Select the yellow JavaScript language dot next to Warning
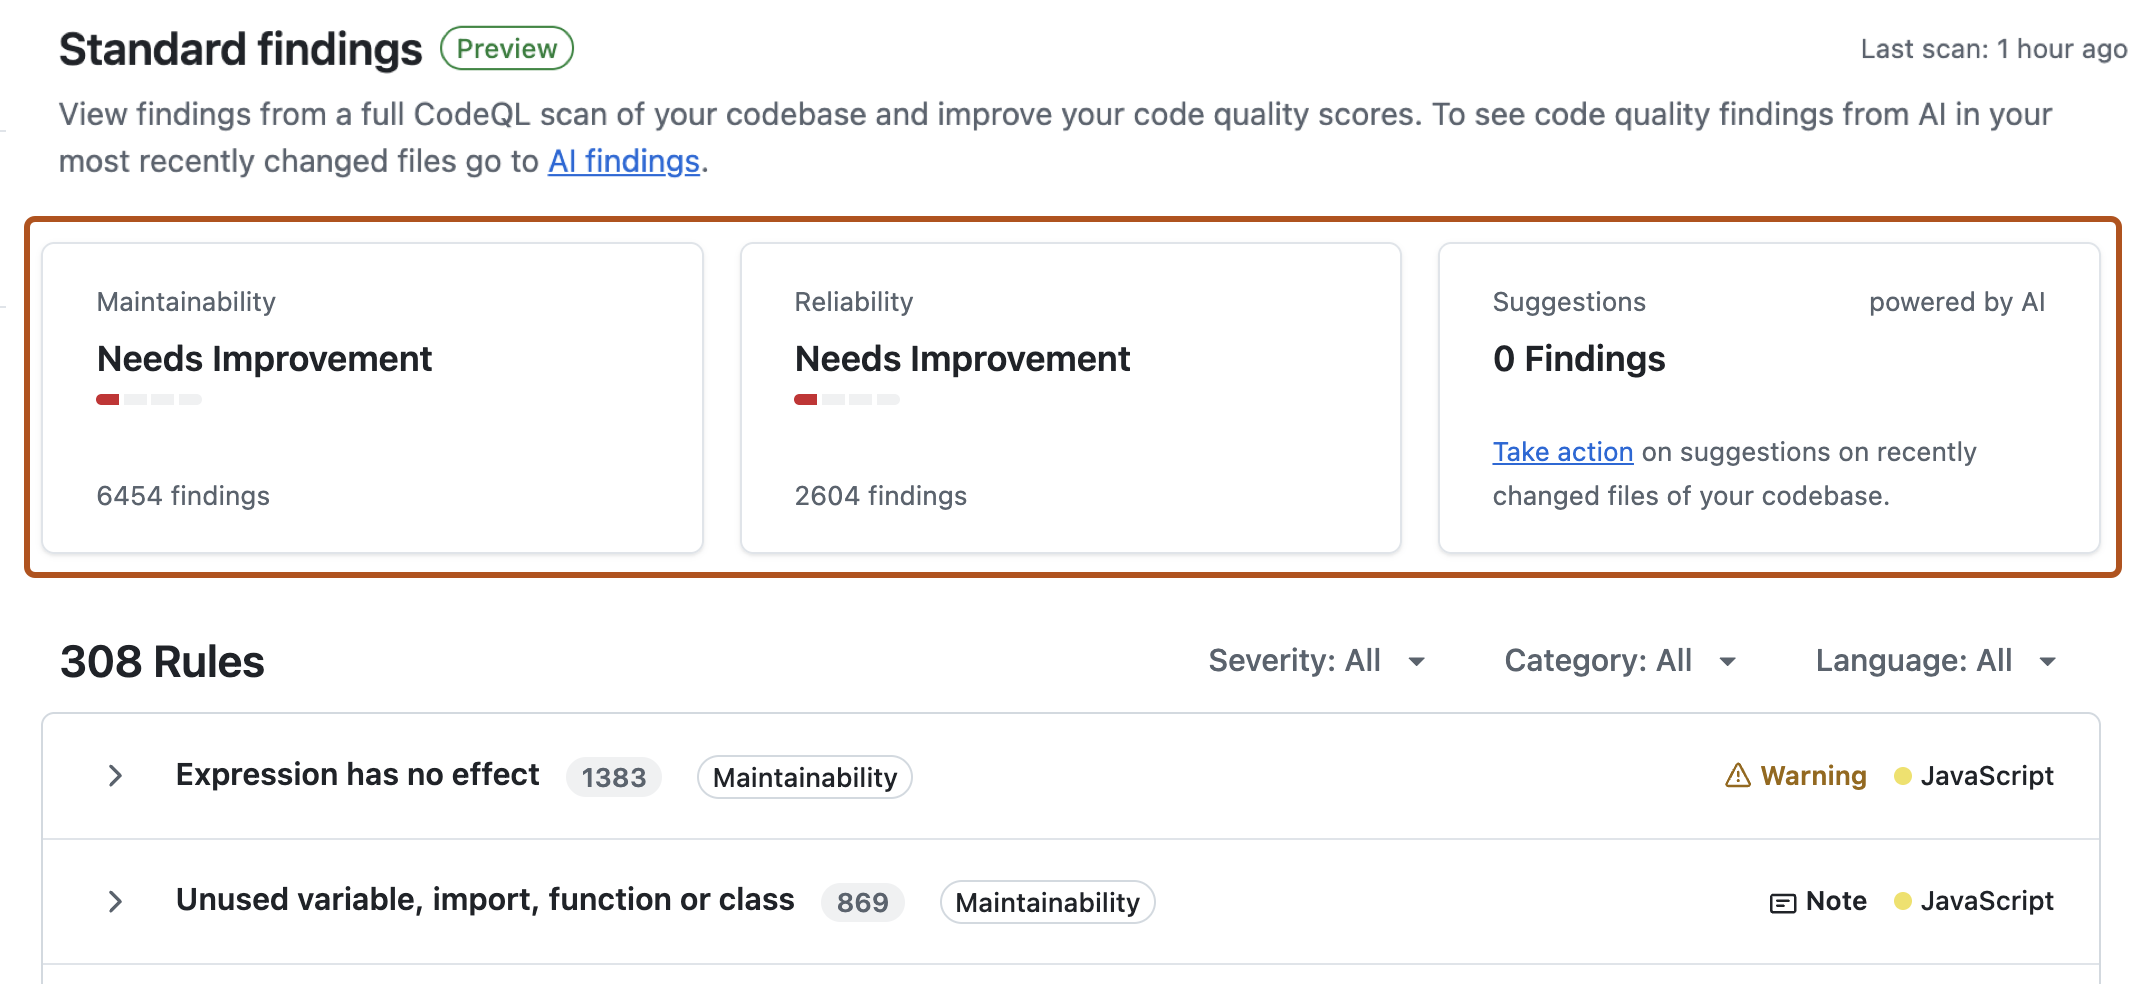This screenshot has width=2154, height=984. click(1902, 776)
